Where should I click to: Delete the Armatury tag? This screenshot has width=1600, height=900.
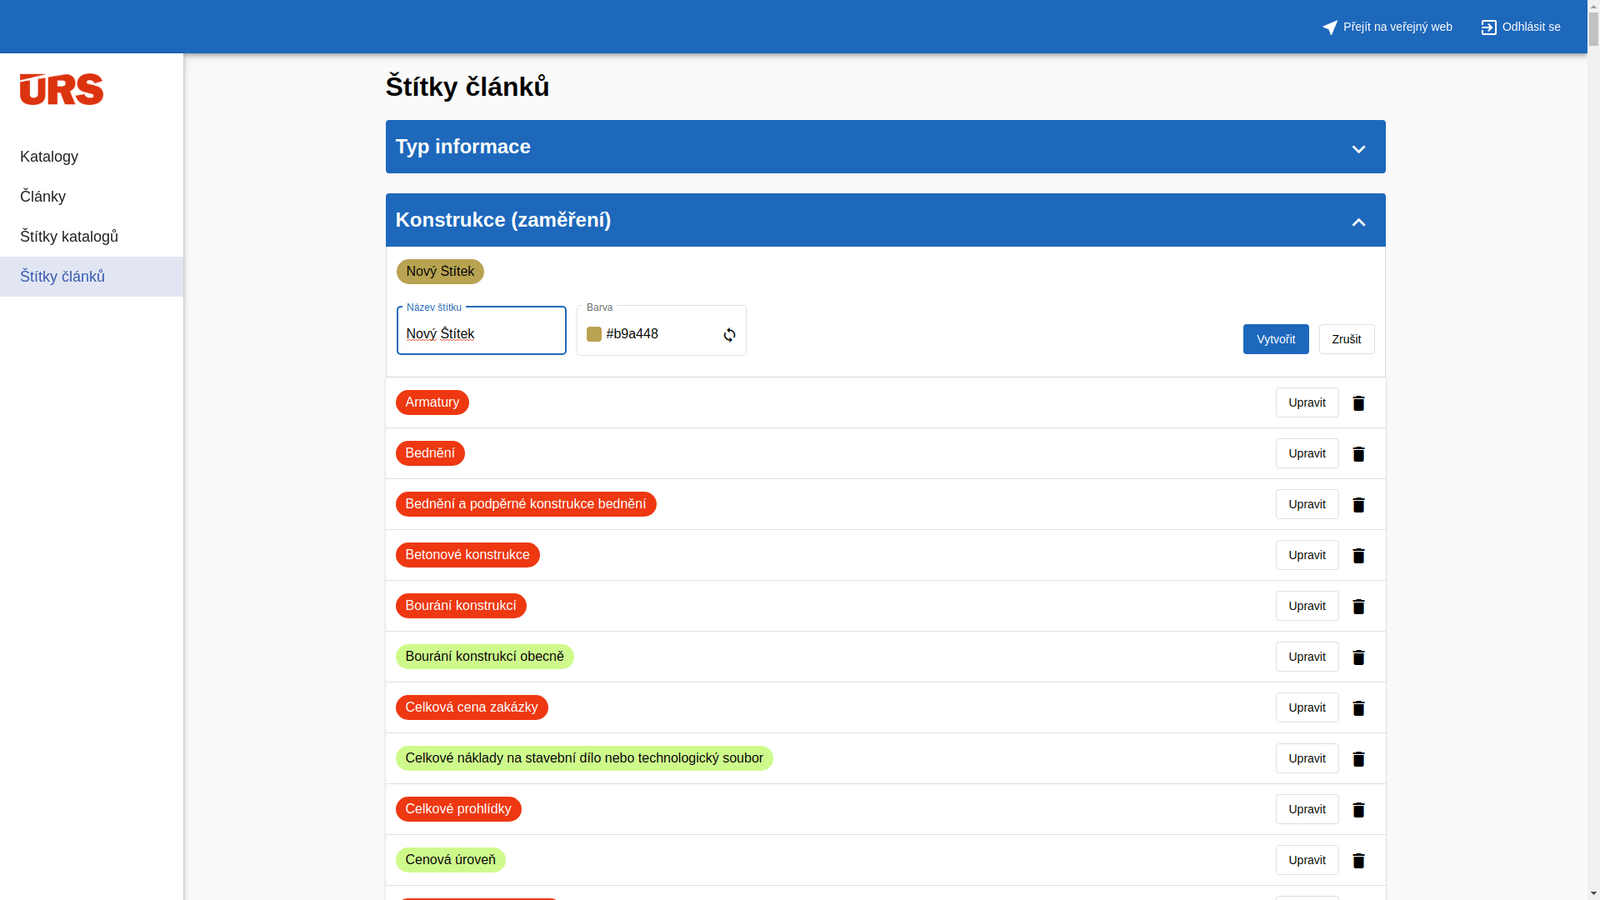point(1358,403)
